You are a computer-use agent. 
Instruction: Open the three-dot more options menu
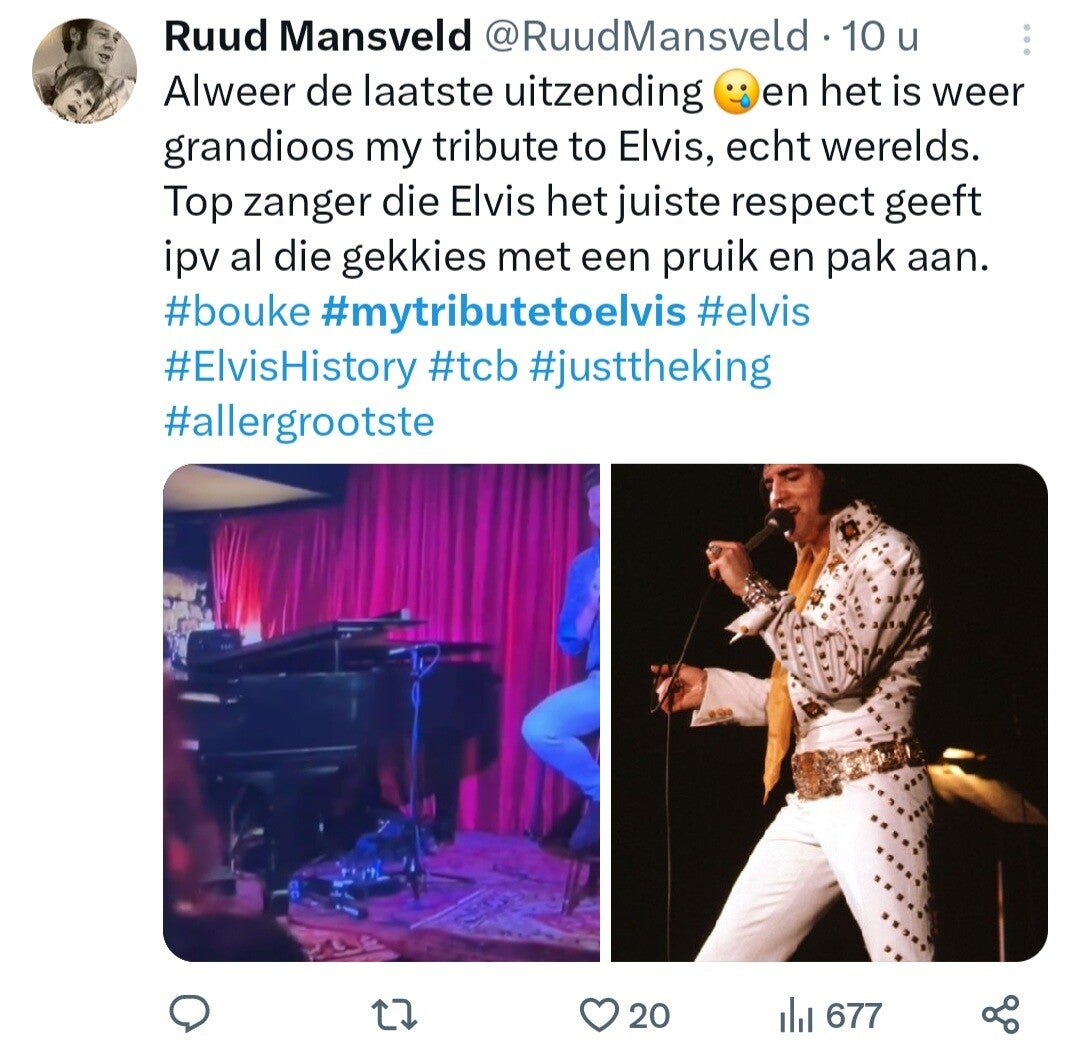tap(1026, 39)
